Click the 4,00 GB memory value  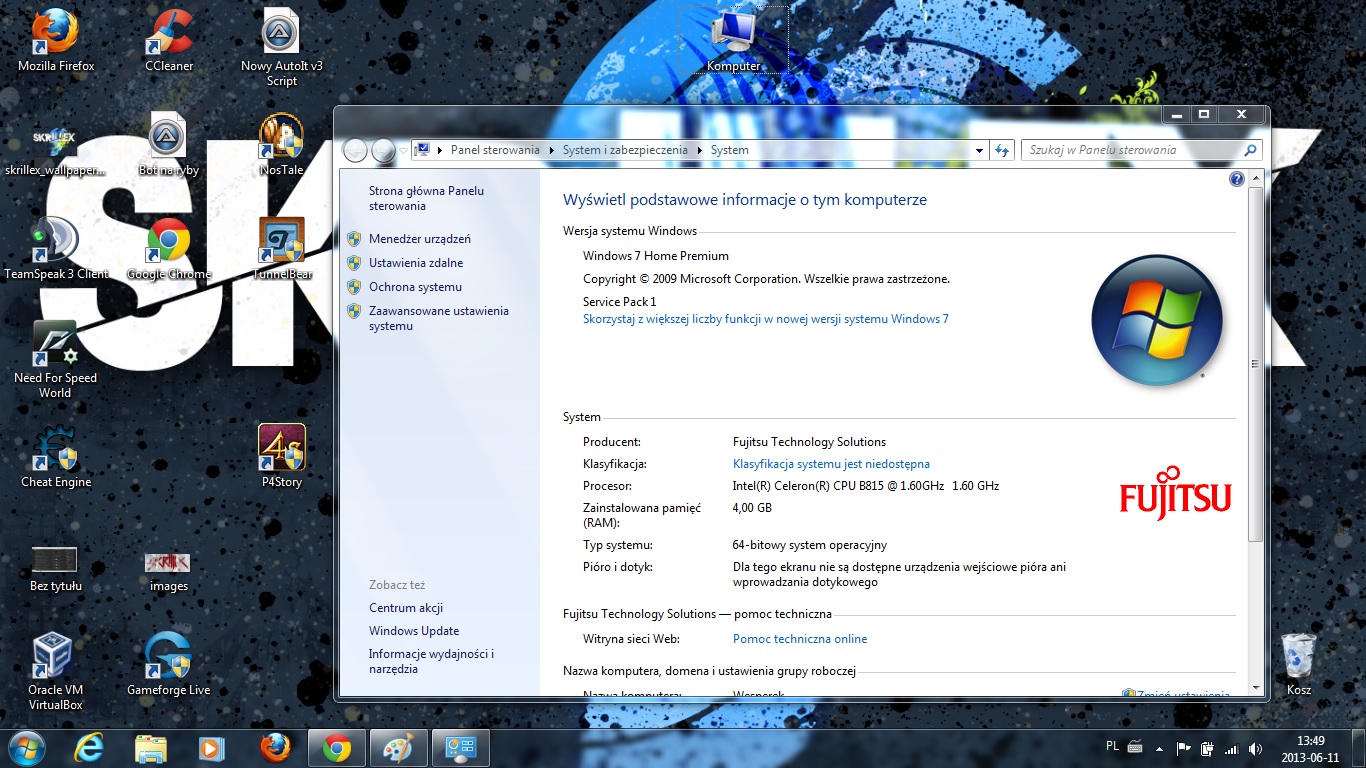point(752,508)
